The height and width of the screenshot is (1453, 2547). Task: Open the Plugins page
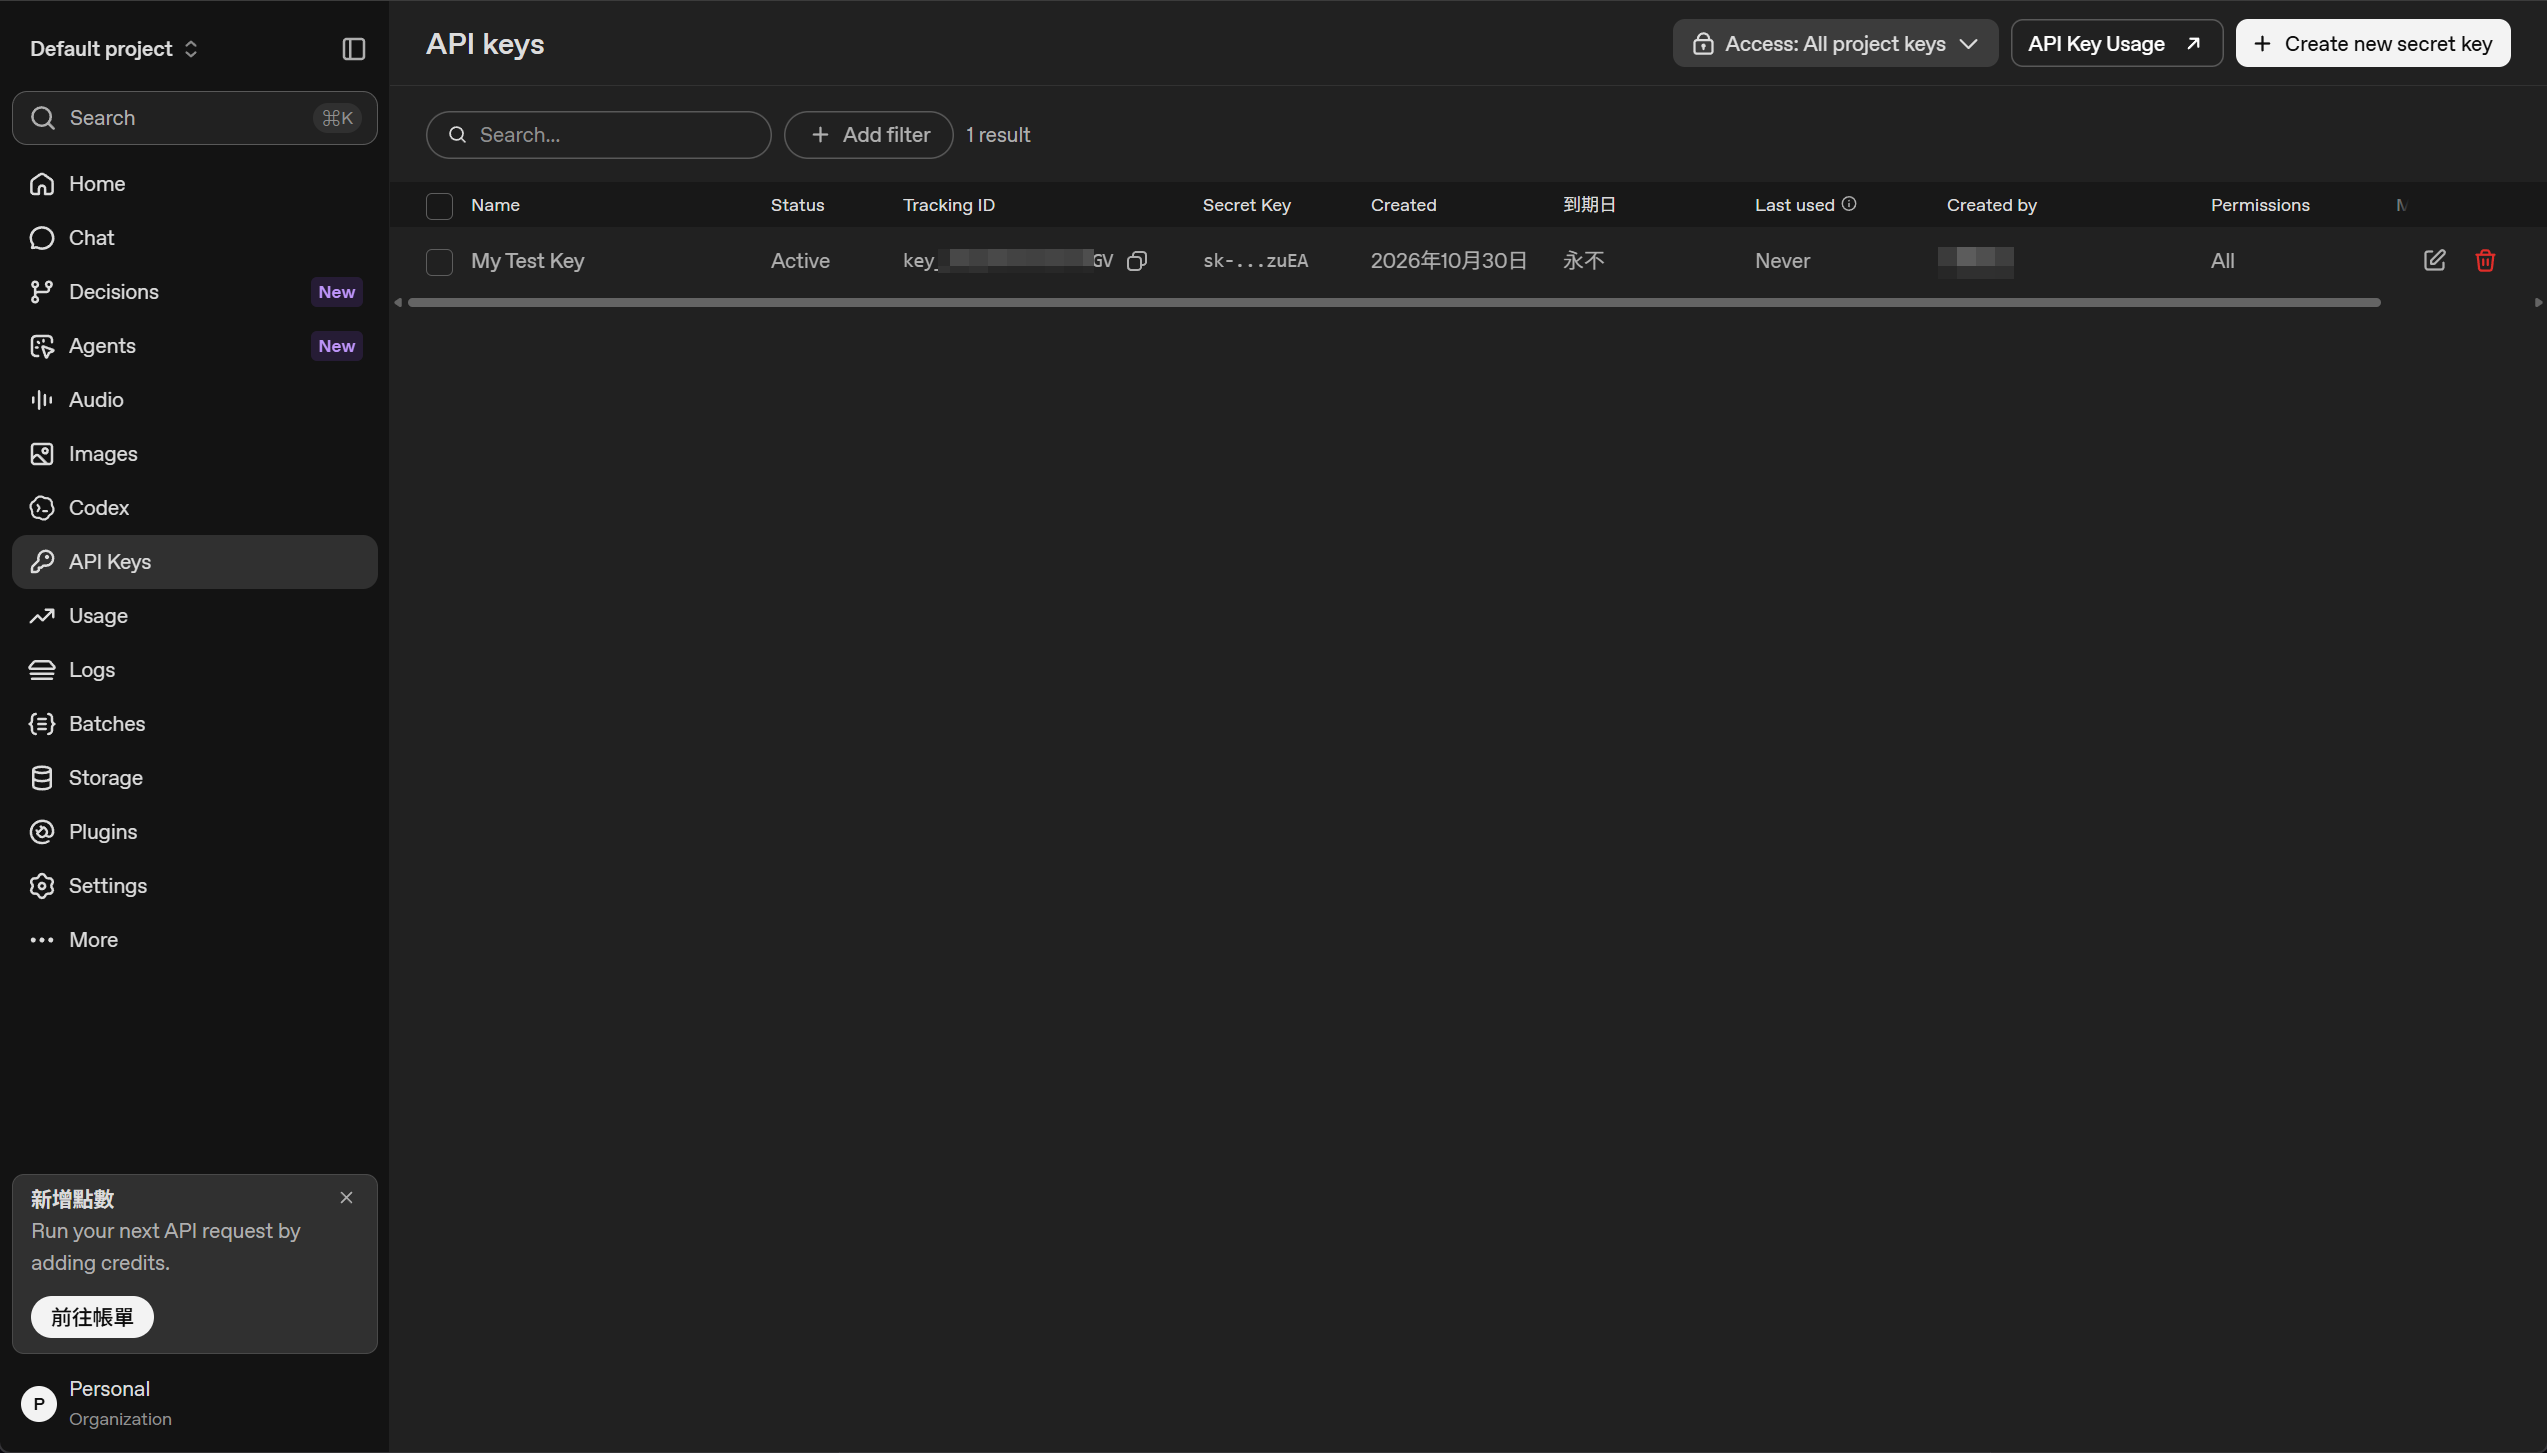[x=195, y=832]
